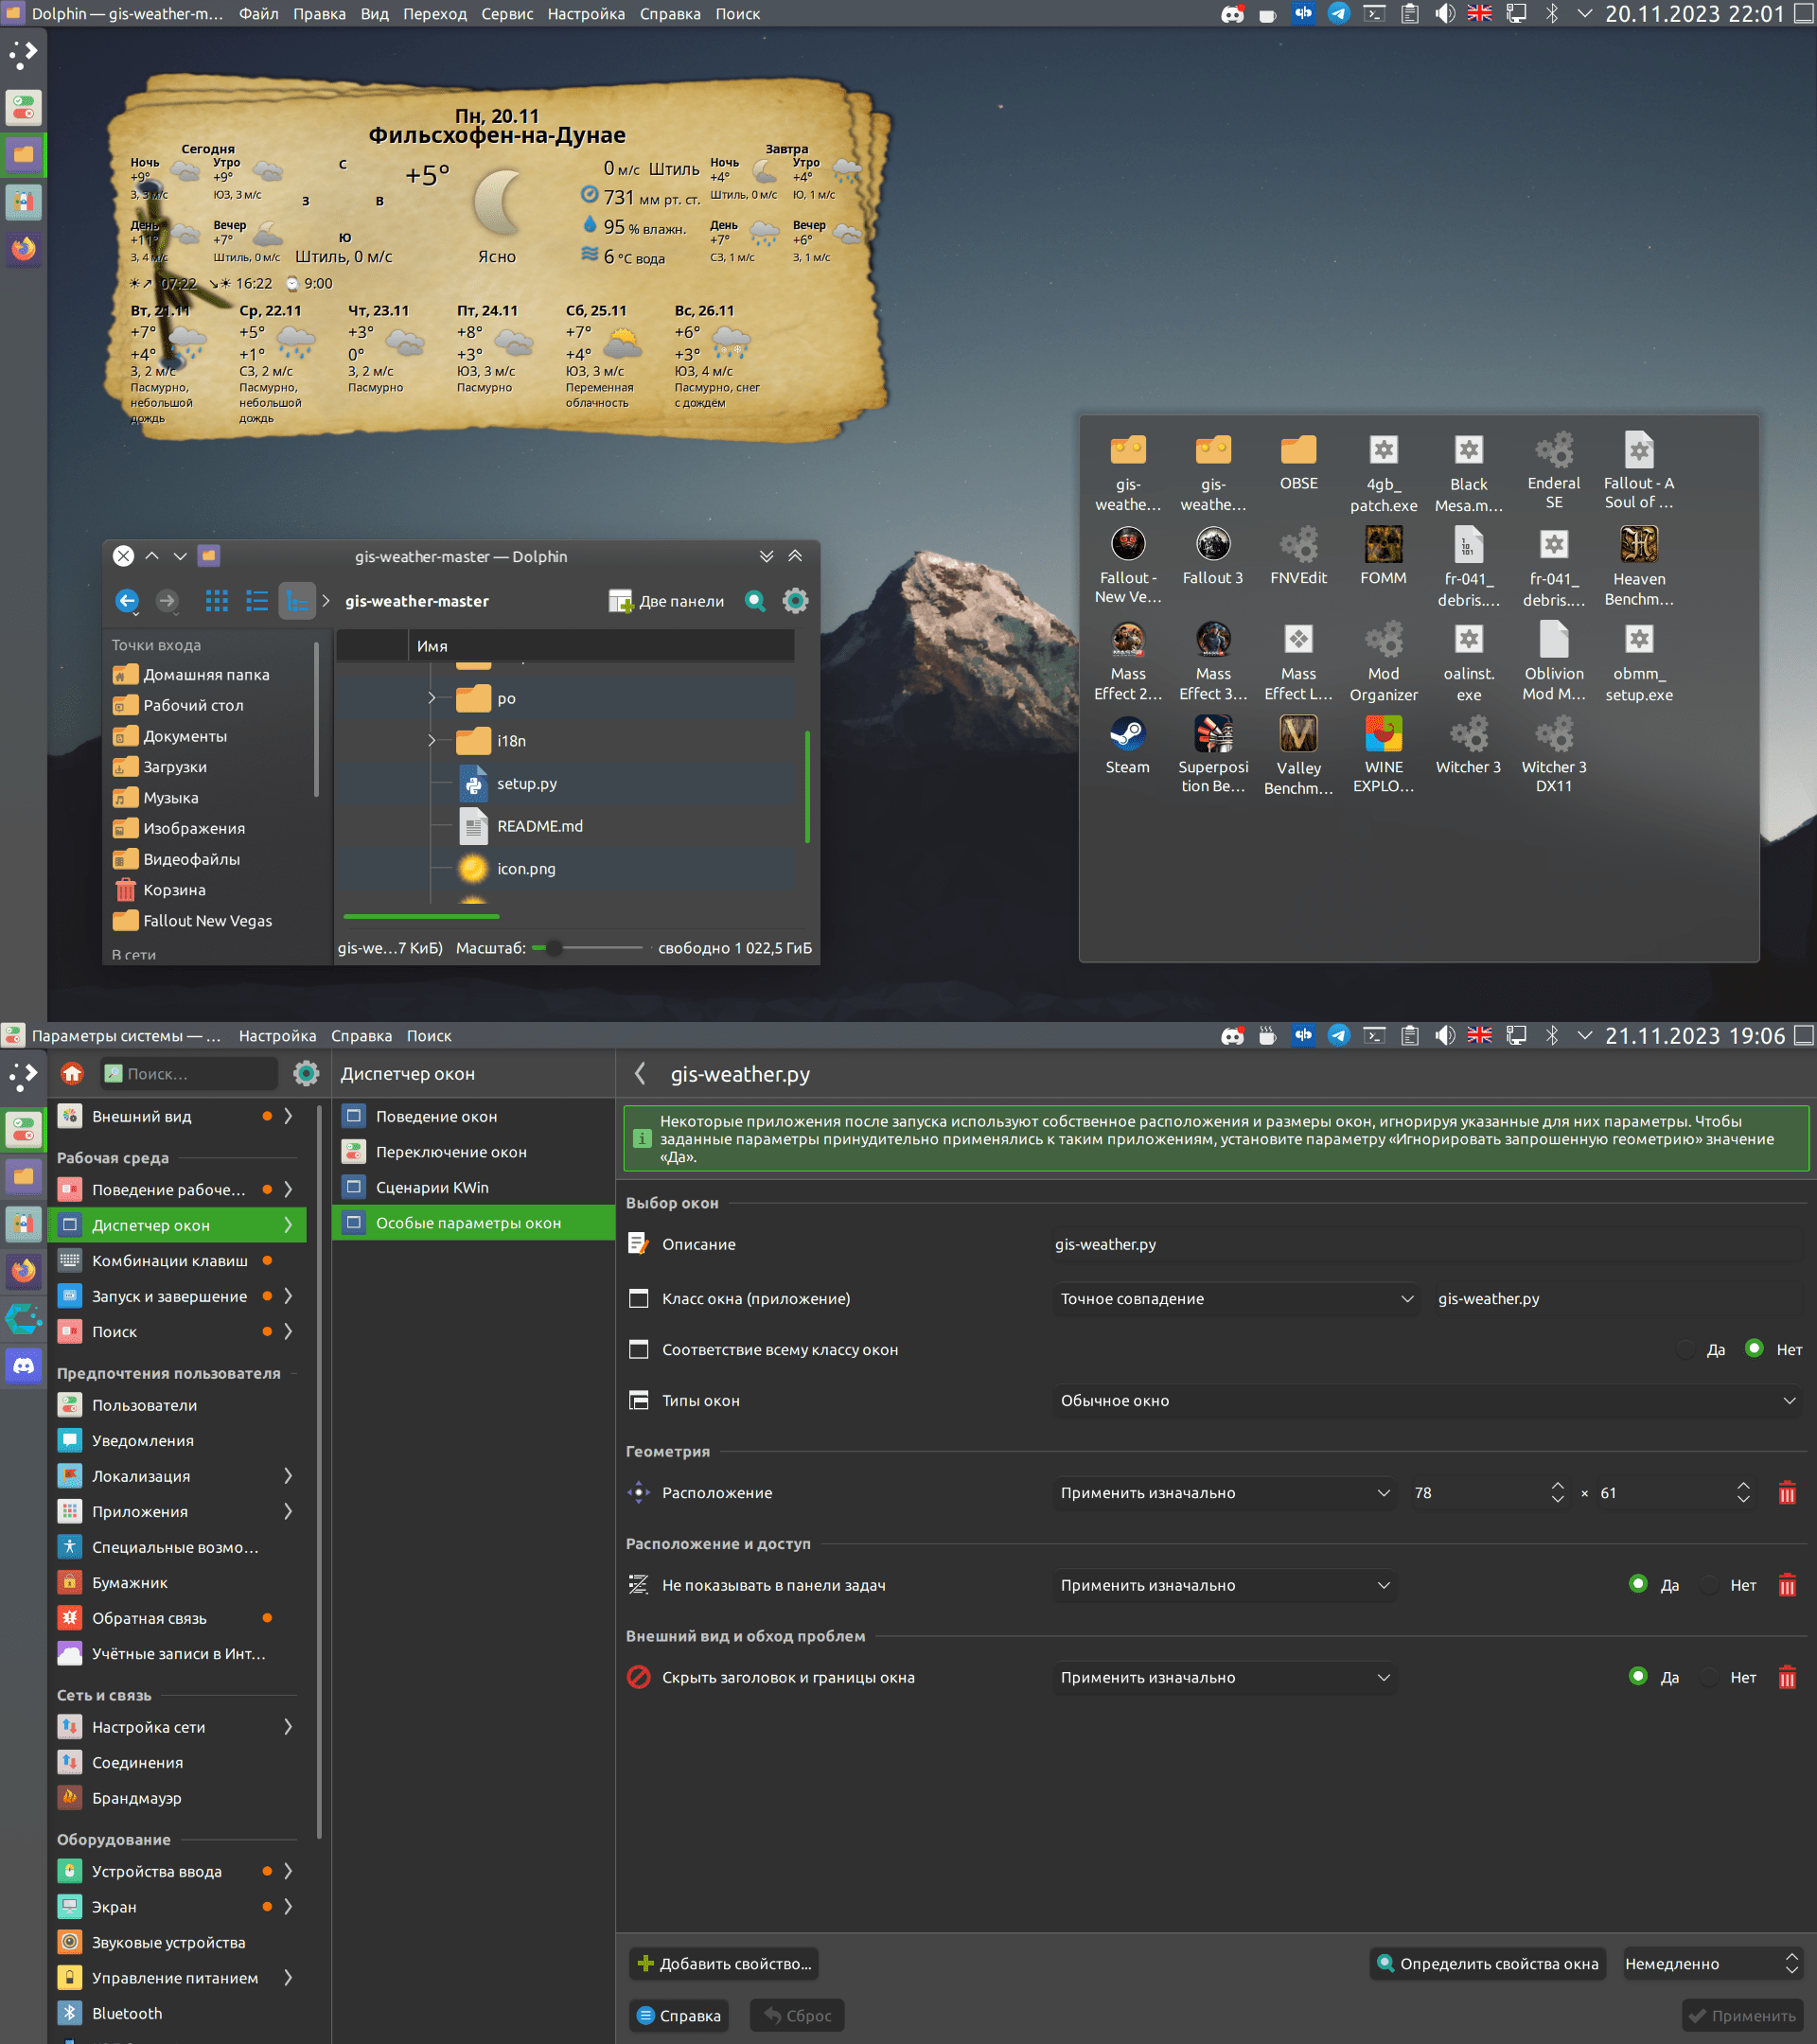Select setup.py in the file list
Viewport: 1817px width, 2044px height.
pyautogui.click(x=527, y=784)
